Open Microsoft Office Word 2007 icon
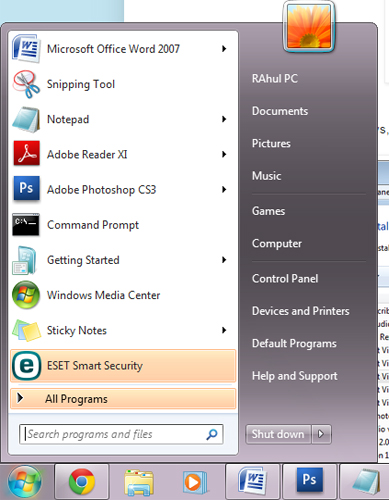Viewport: 389px width, 500px height. (x=26, y=49)
